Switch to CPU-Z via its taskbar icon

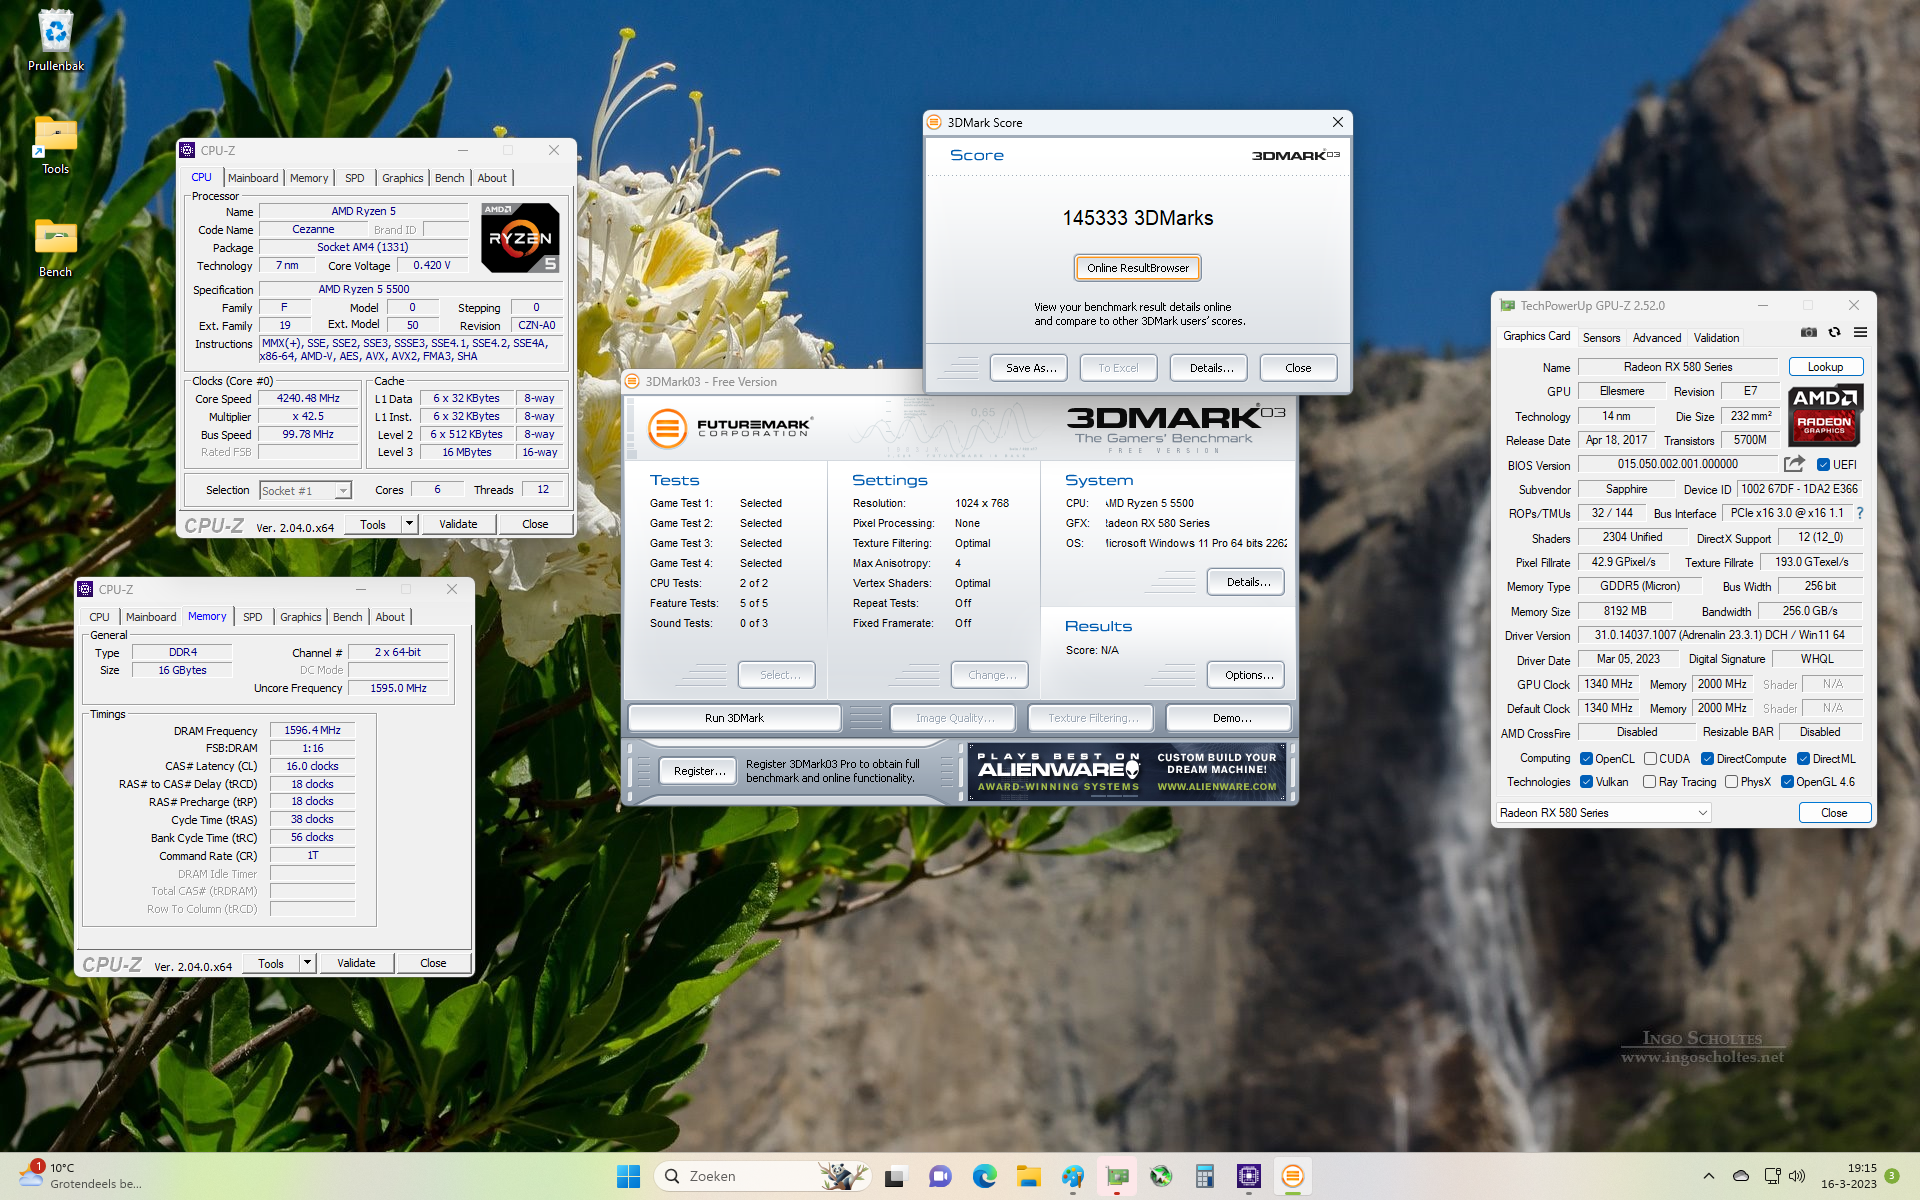pyautogui.click(x=1249, y=1176)
